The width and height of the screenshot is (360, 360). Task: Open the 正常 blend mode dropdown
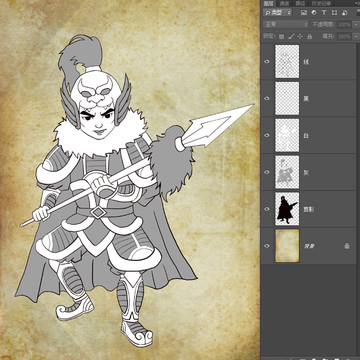(x=286, y=24)
